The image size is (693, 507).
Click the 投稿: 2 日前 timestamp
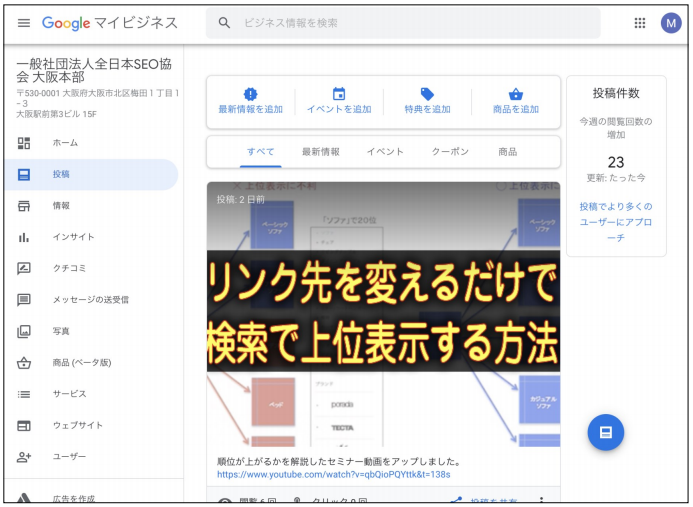coord(240,200)
